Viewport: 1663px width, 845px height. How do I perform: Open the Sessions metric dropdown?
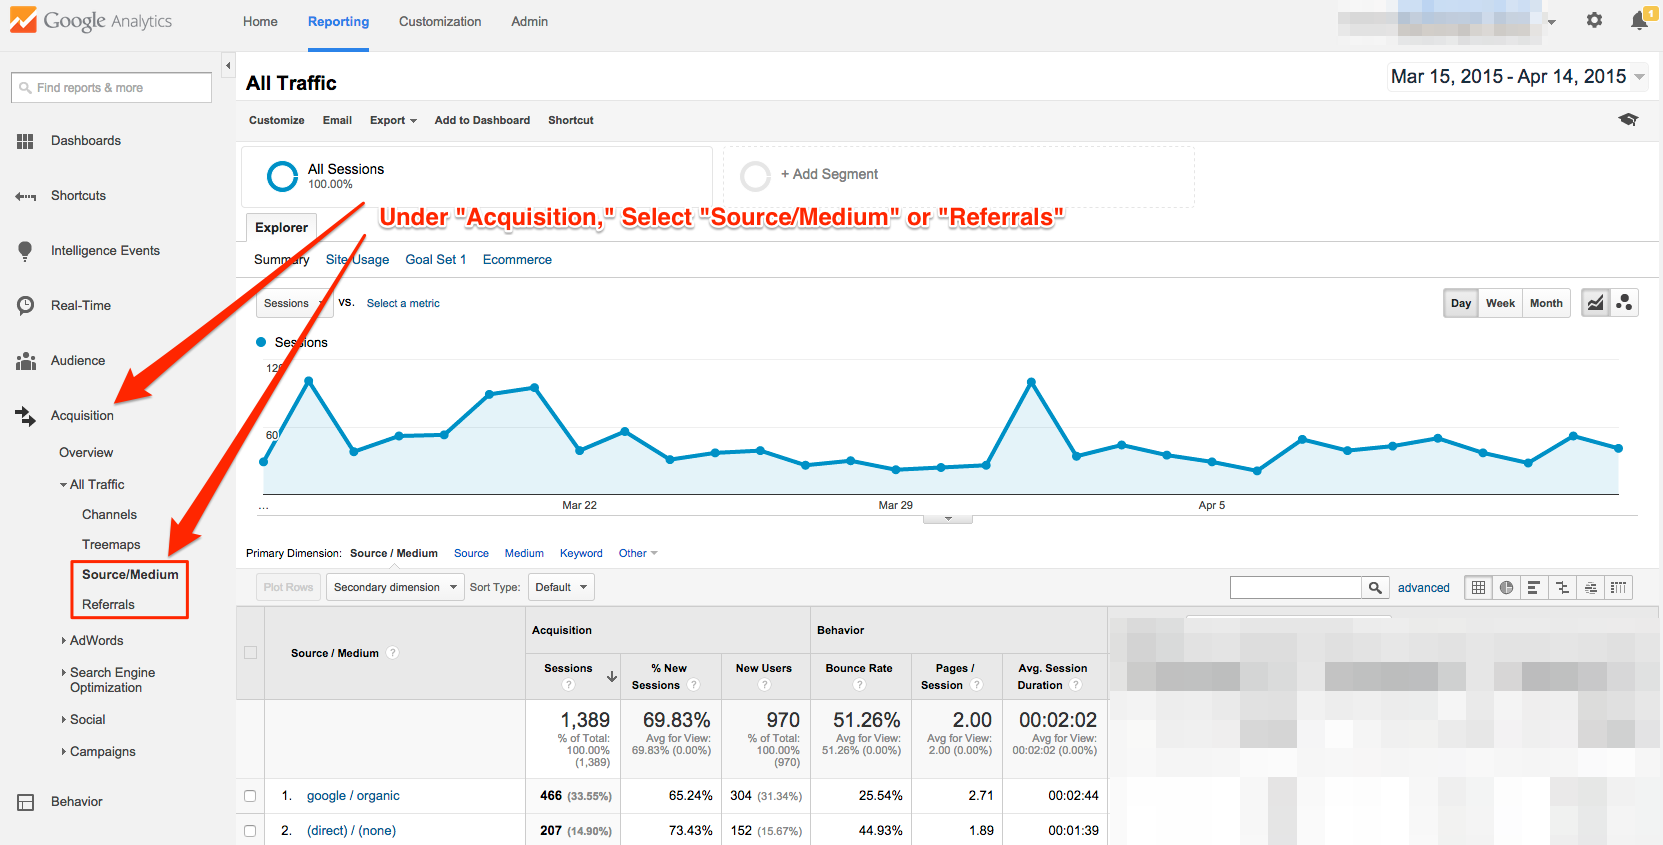(x=293, y=303)
